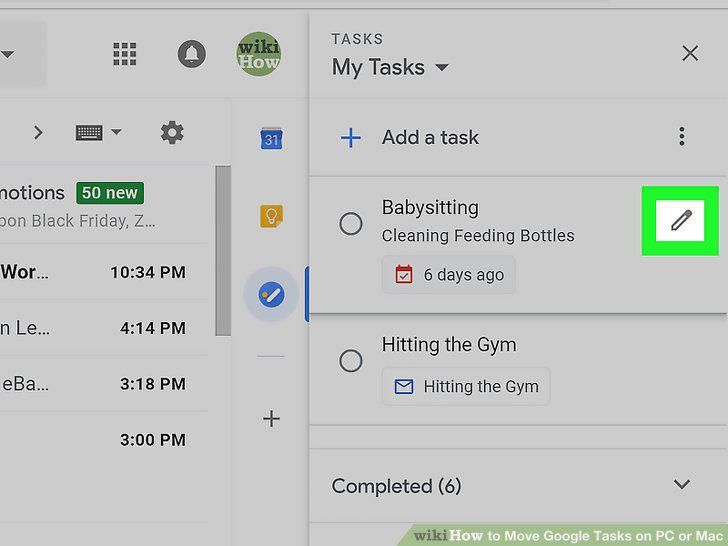Open the tasks three-dot options menu
The width and height of the screenshot is (728, 546).
pyautogui.click(x=682, y=136)
